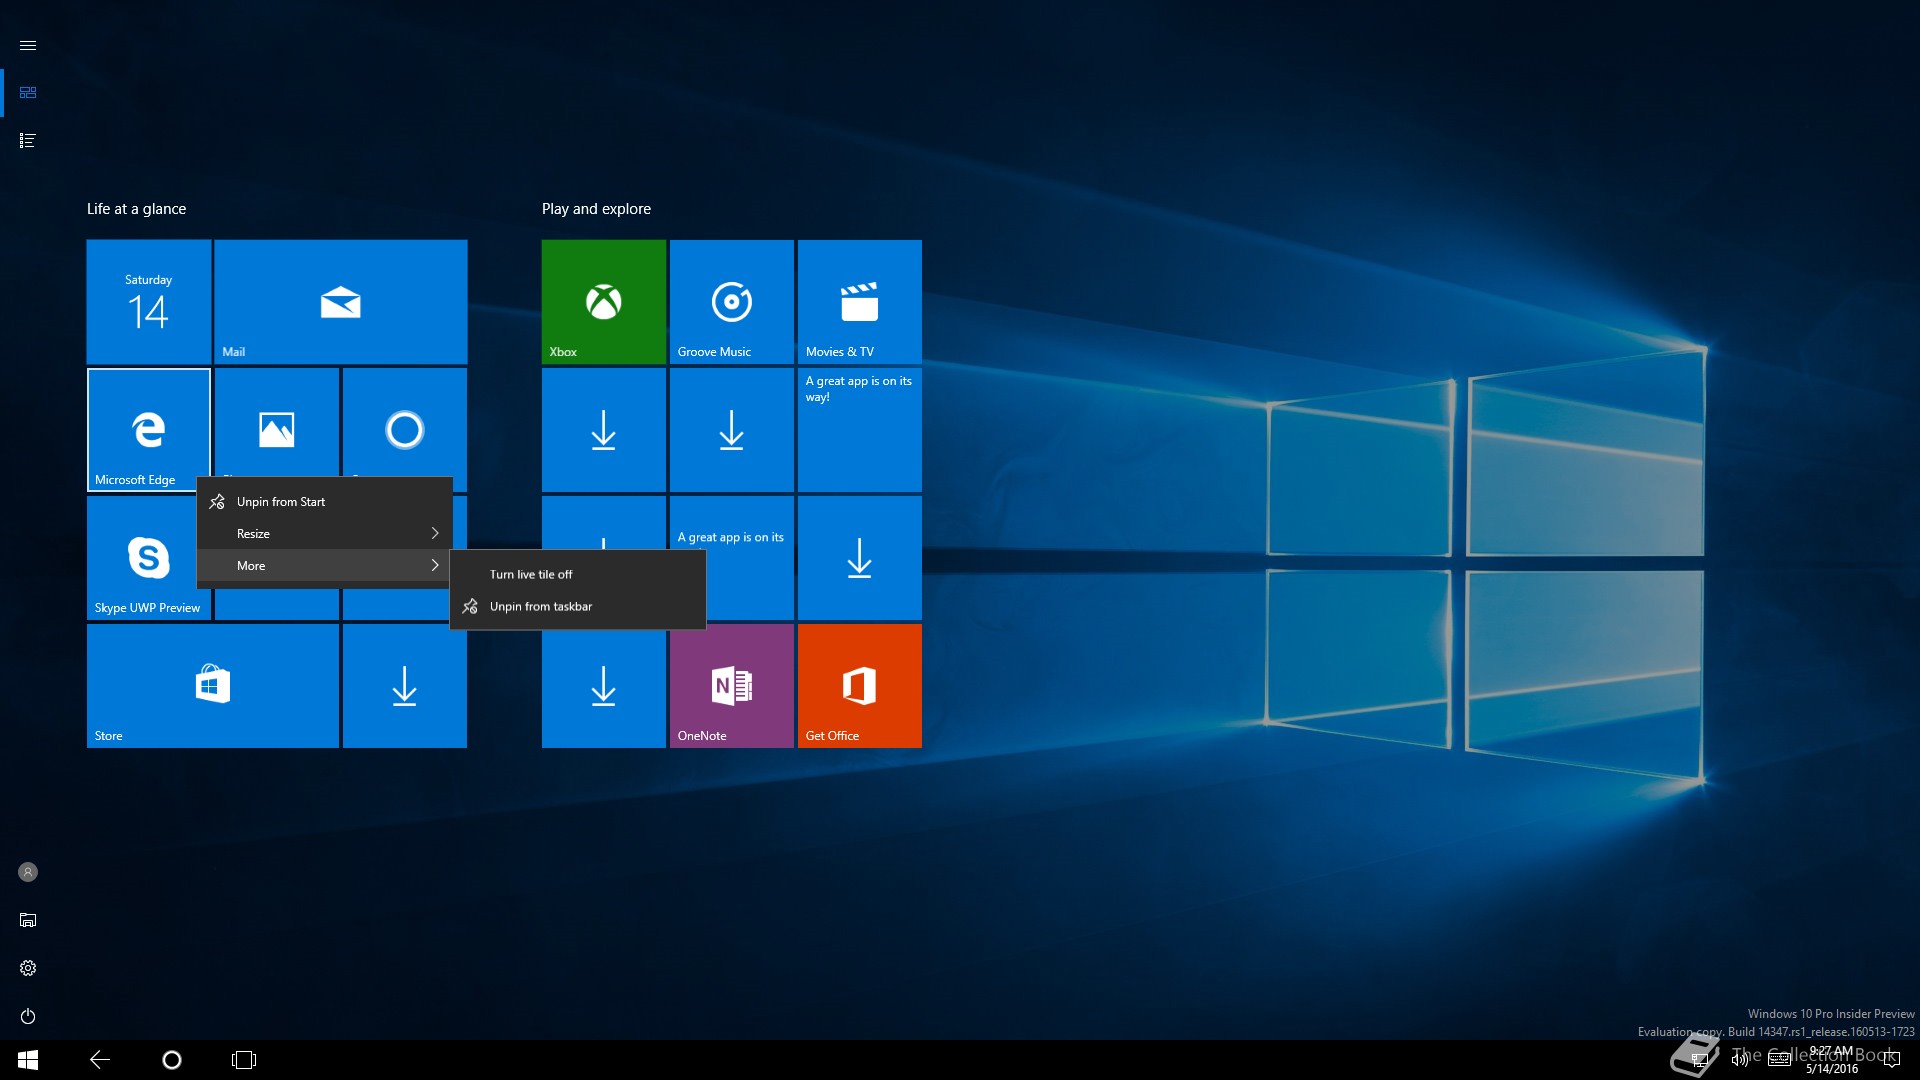The image size is (1920, 1080).
Task: Click the clock showing 5/14/2016
Action: (x=1832, y=1060)
